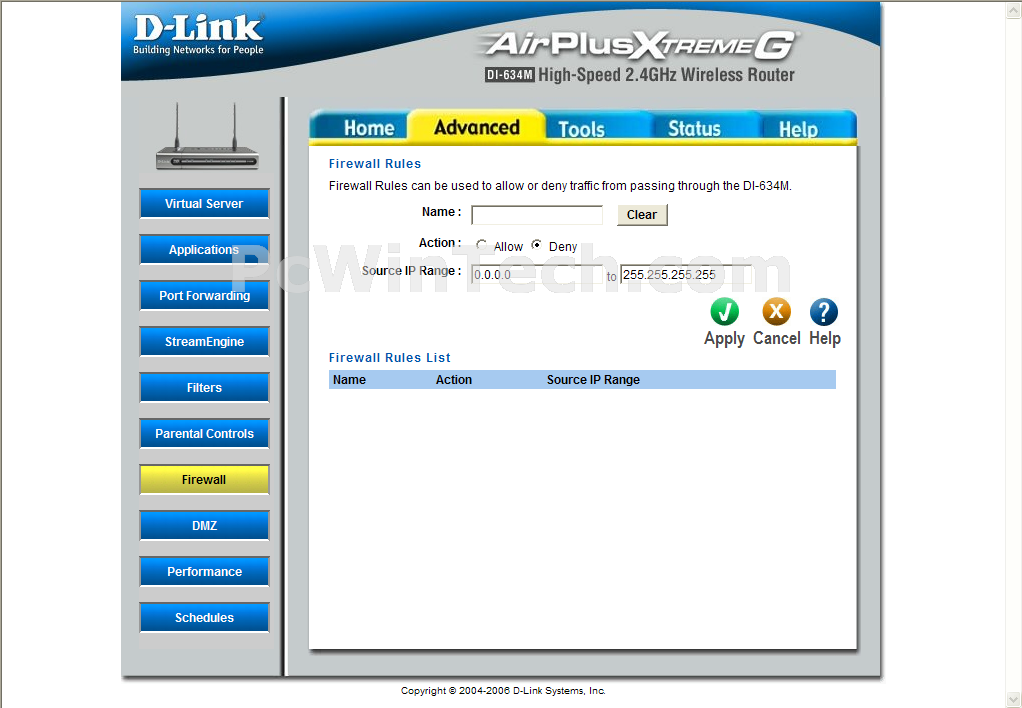Go to the Applications section

pyautogui.click(x=204, y=250)
